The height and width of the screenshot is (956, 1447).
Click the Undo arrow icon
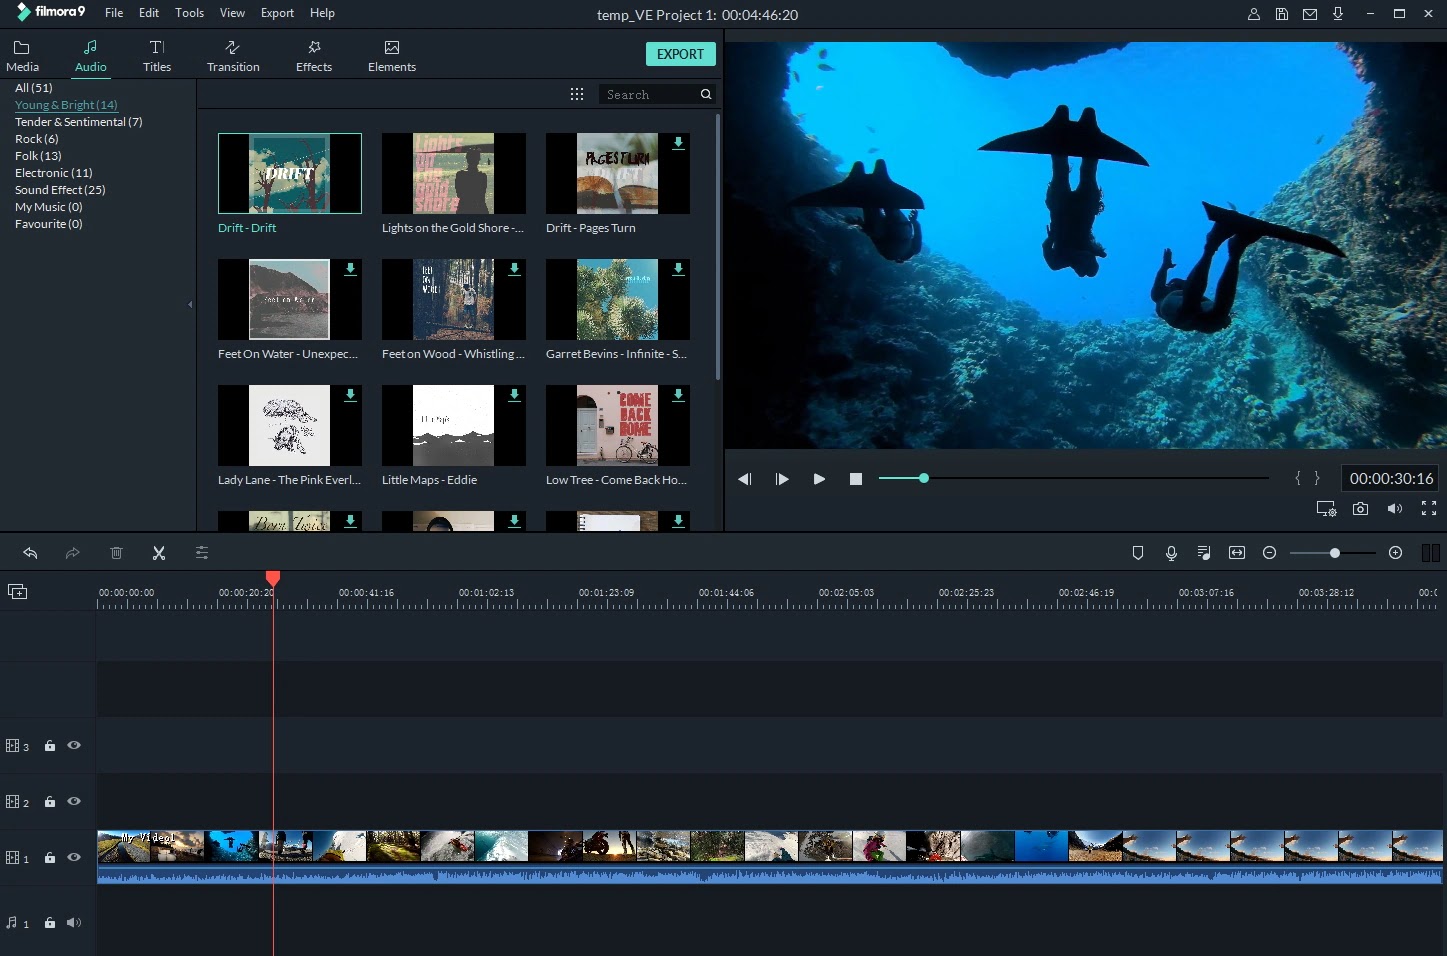coord(30,552)
